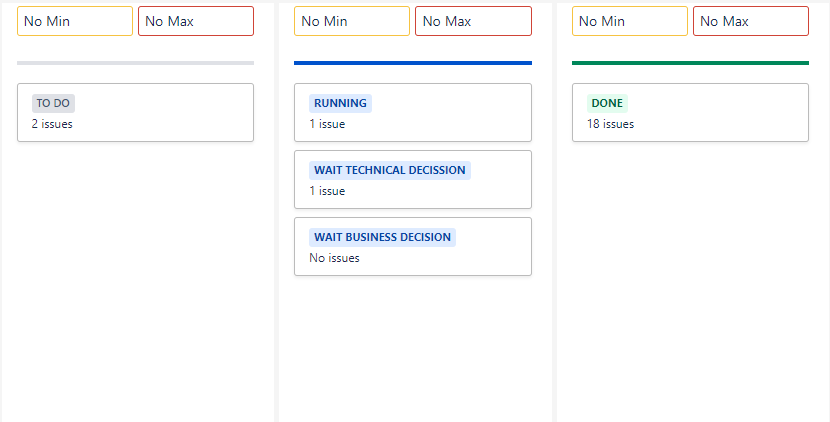The image size is (830, 422).
Task: Click the RUNNING status label
Action: pyautogui.click(x=340, y=103)
